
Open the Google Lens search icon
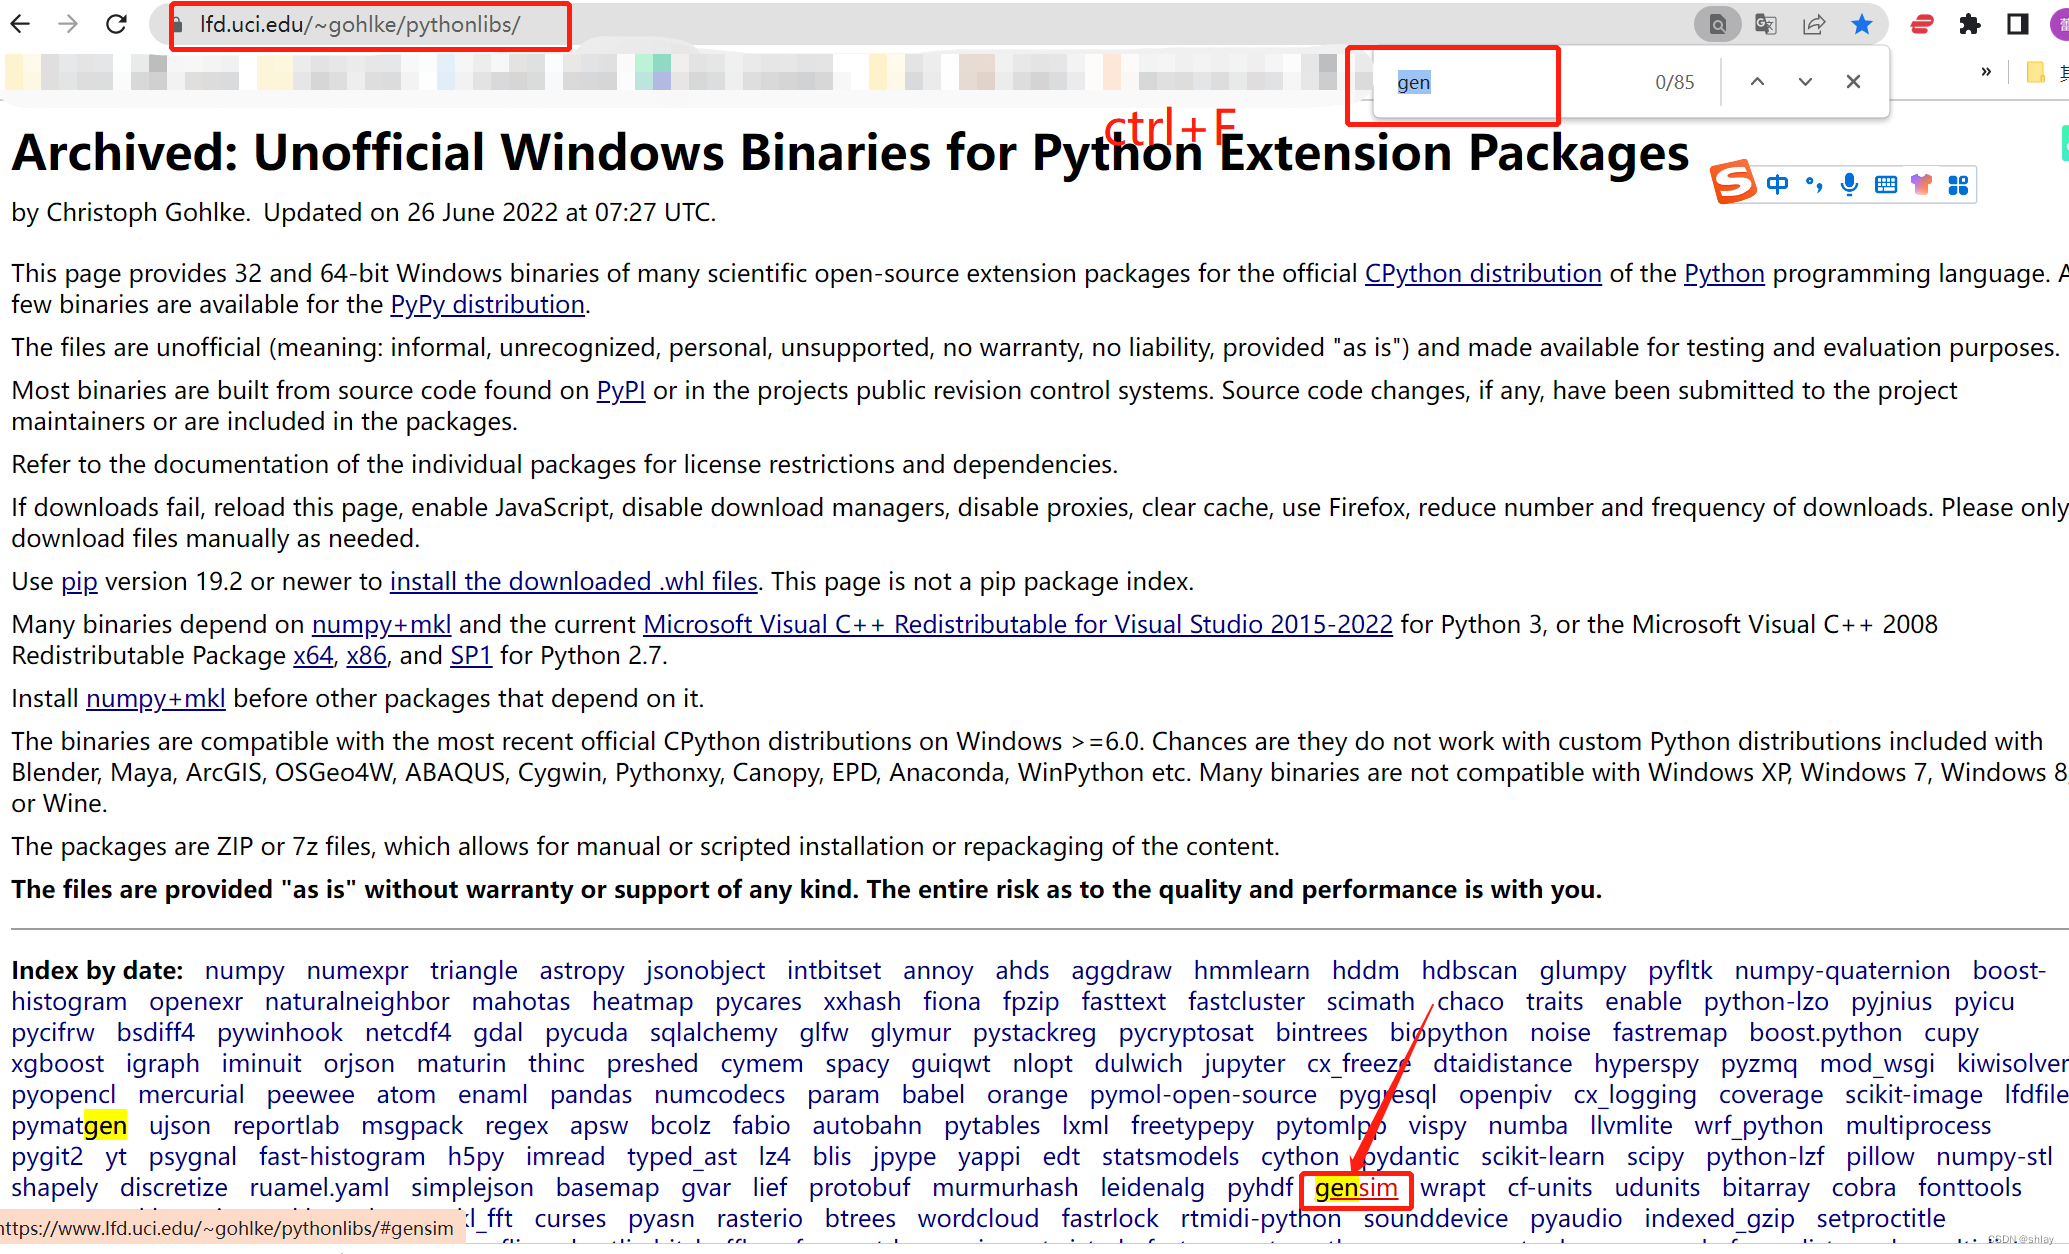click(x=1717, y=24)
